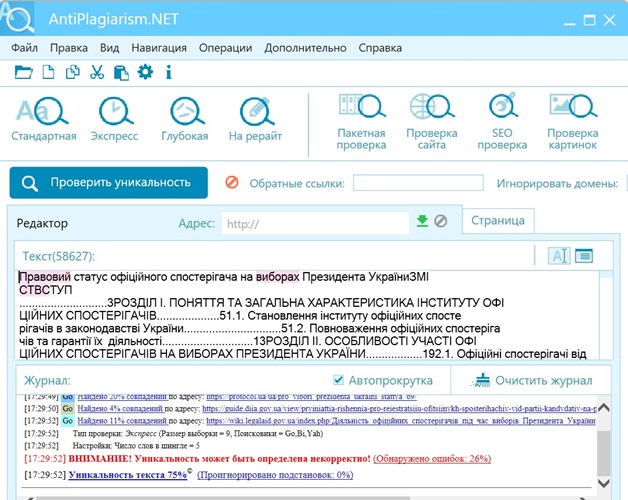Switch to the list view icon in text panel
This screenshot has height=500, width=628.
point(584,256)
